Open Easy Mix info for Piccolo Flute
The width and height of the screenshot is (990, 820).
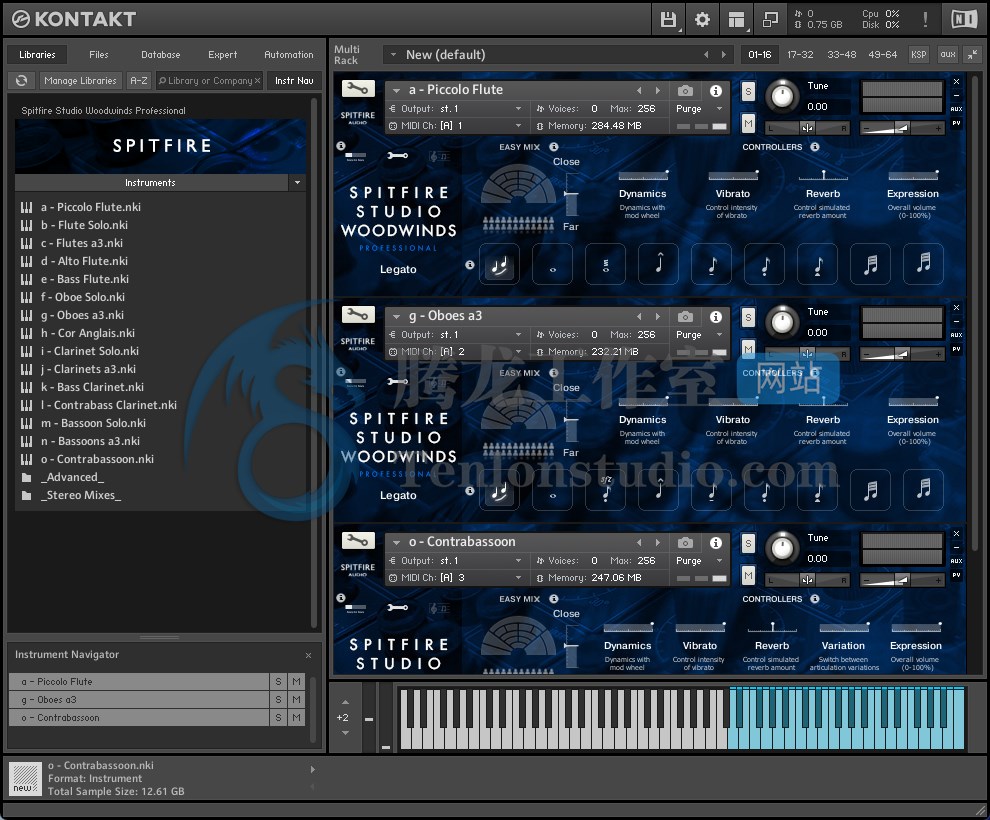point(554,146)
